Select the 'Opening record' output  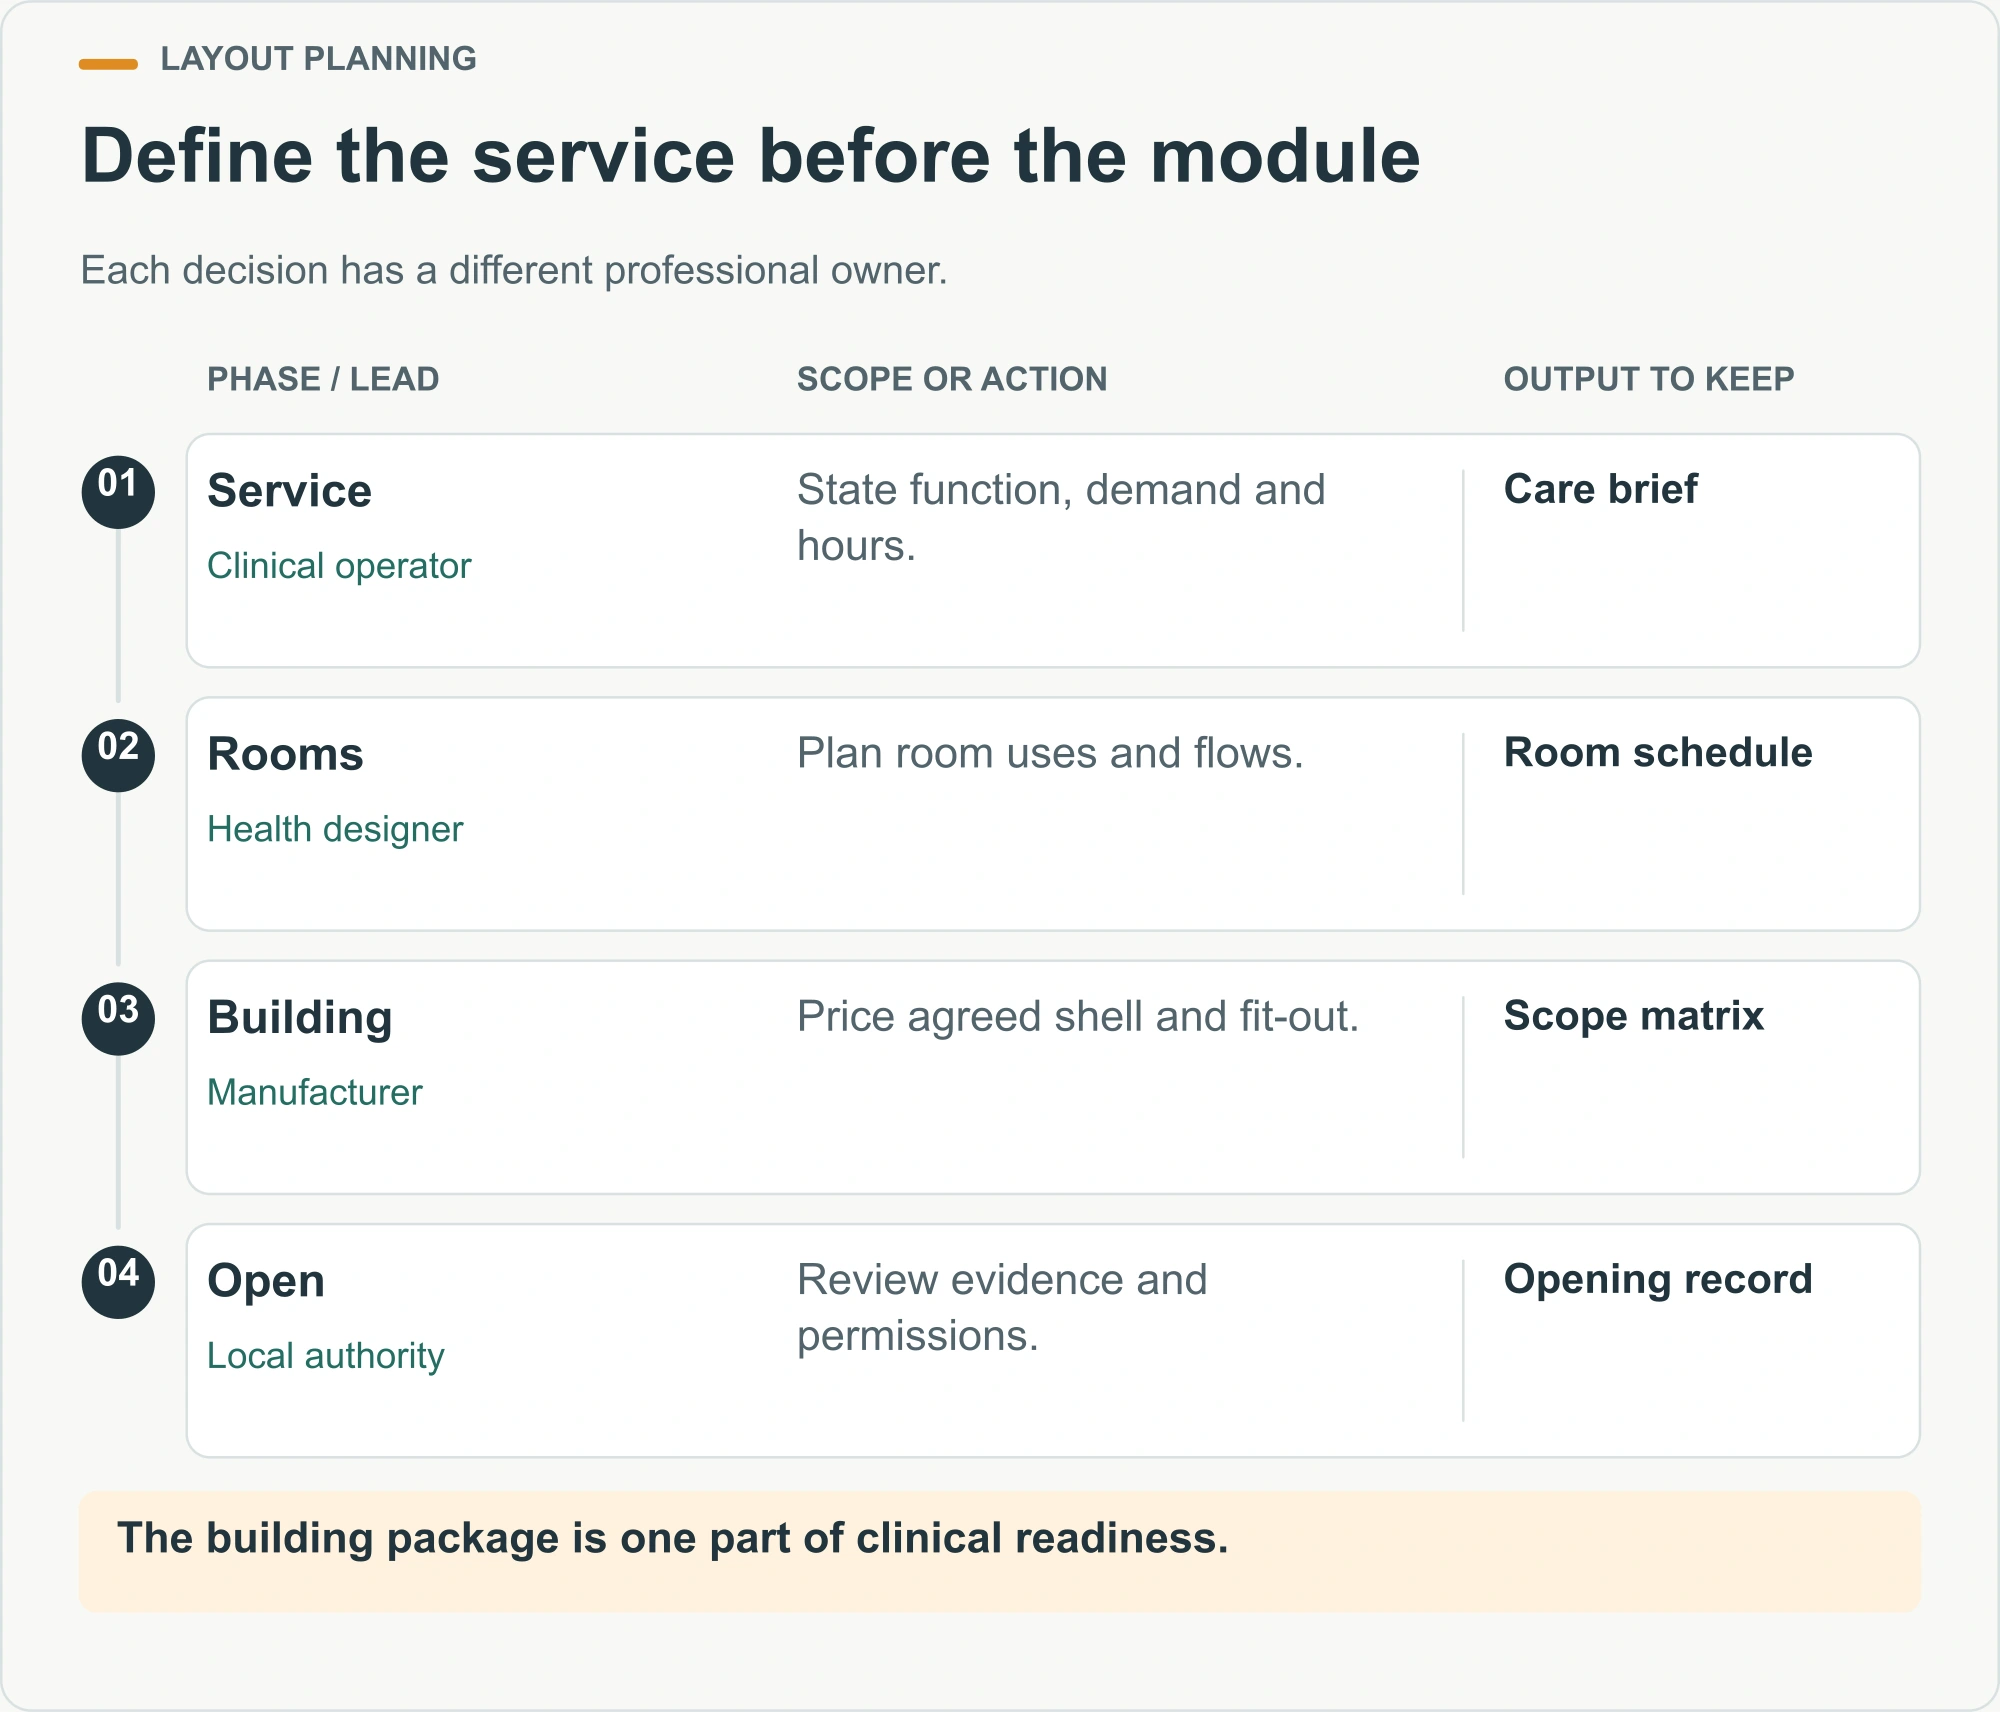[1658, 1279]
